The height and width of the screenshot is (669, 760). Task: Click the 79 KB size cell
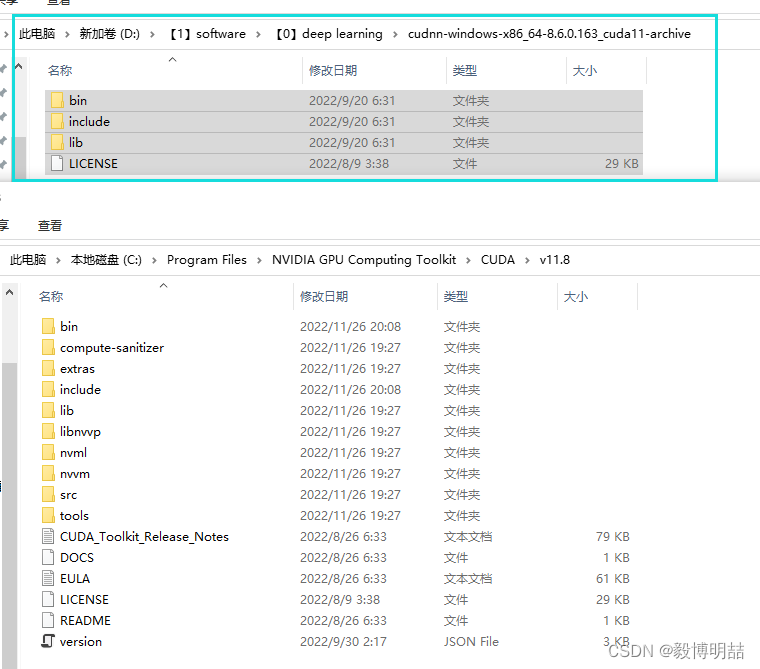(613, 537)
